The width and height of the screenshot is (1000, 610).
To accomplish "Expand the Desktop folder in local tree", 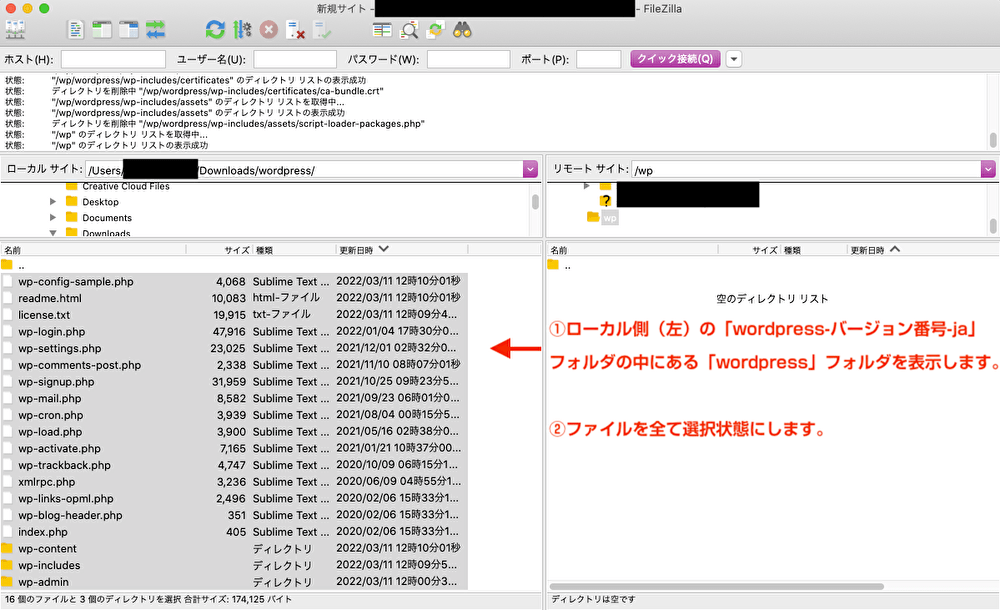I will (53, 202).
